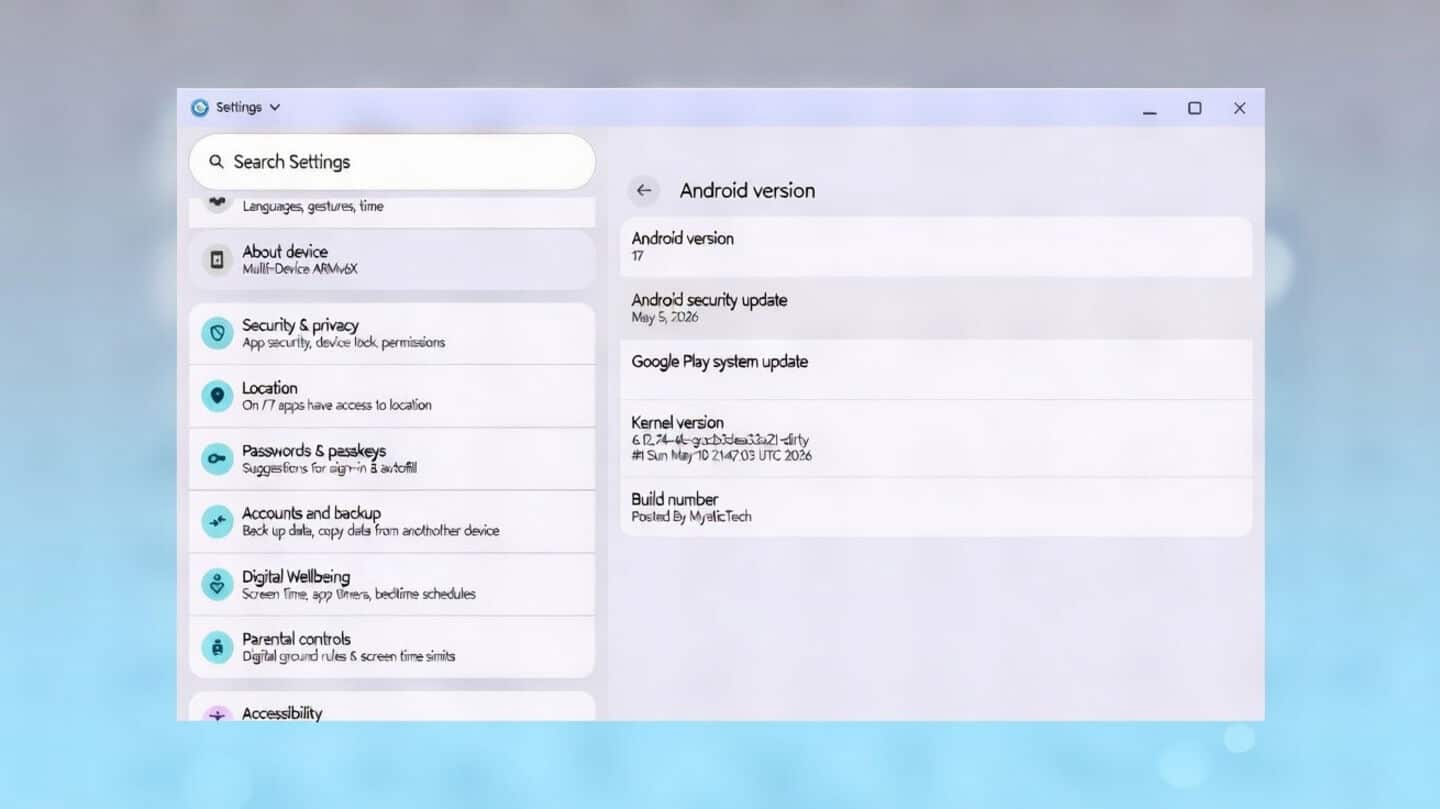Open About device settings
Screen dimensions: 1440x809
click(x=392, y=260)
